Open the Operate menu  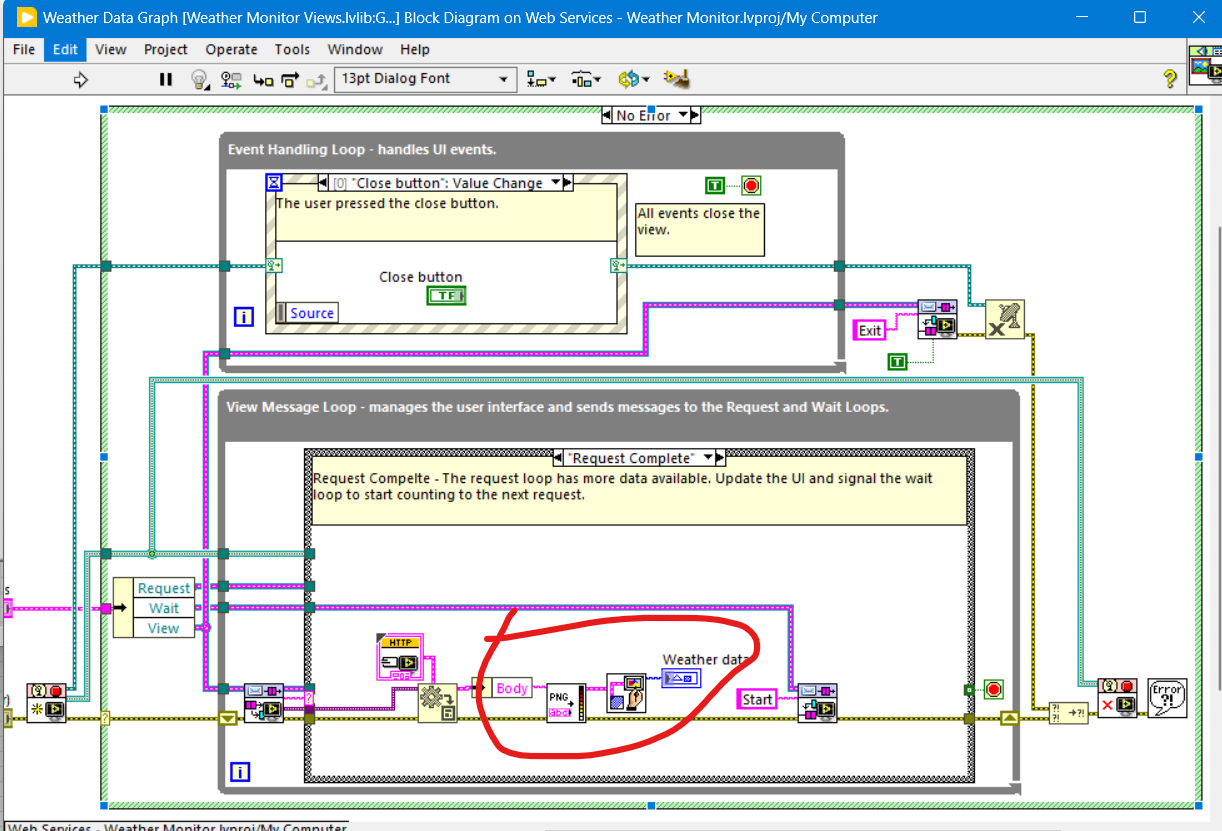pos(231,49)
